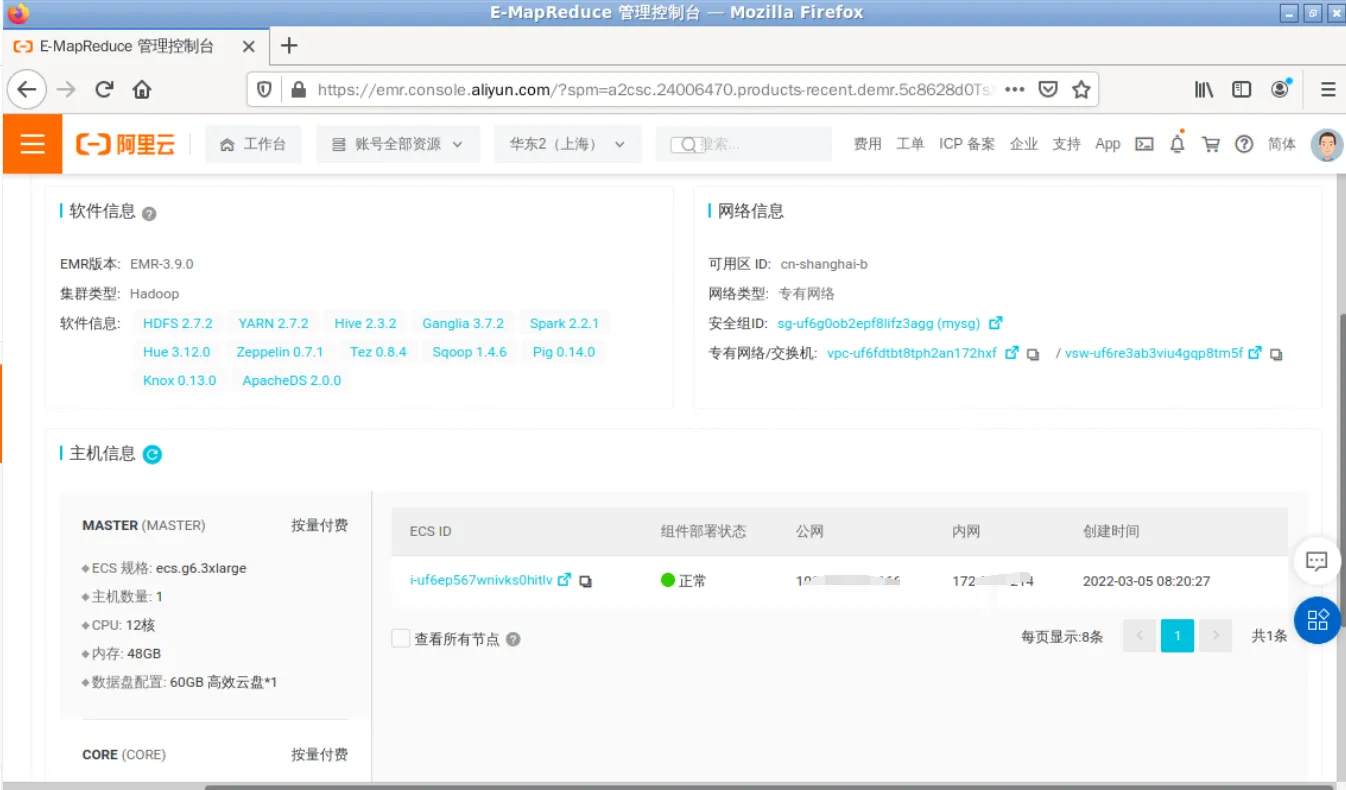The image size is (1346, 790).
Task: Open ECS instance i-uf6ep567wnivks0hitlv link
Action: tap(481, 580)
